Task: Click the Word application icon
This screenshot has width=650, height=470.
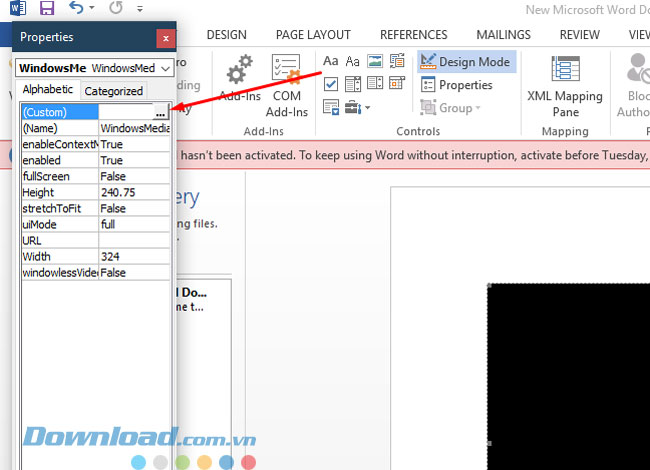Action: pos(18,8)
